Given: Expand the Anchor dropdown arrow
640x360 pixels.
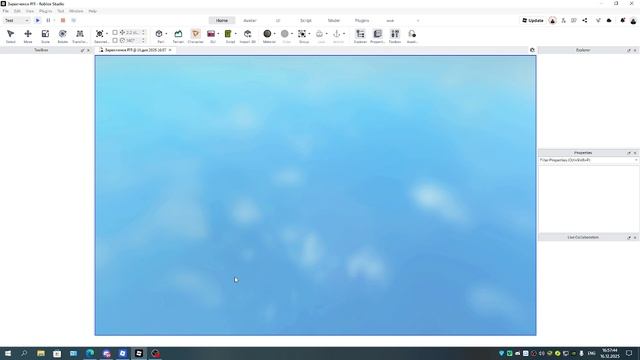Looking at the screenshot, I should click(x=344, y=34).
